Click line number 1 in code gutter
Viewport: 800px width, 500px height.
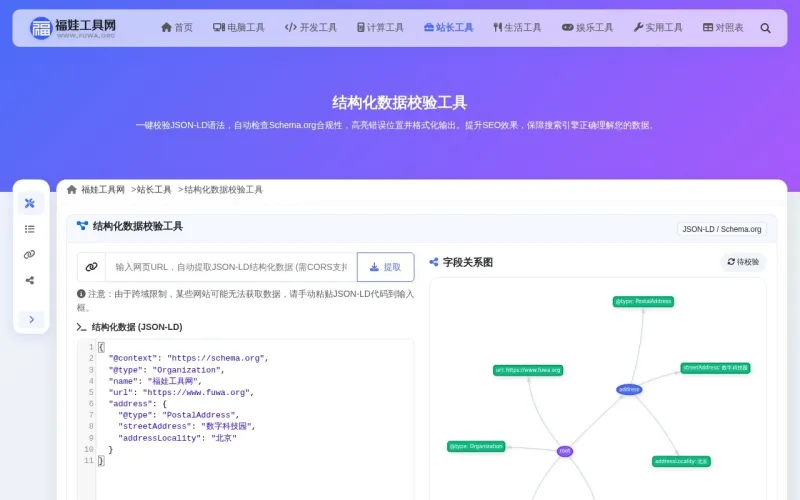coord(91,347)
